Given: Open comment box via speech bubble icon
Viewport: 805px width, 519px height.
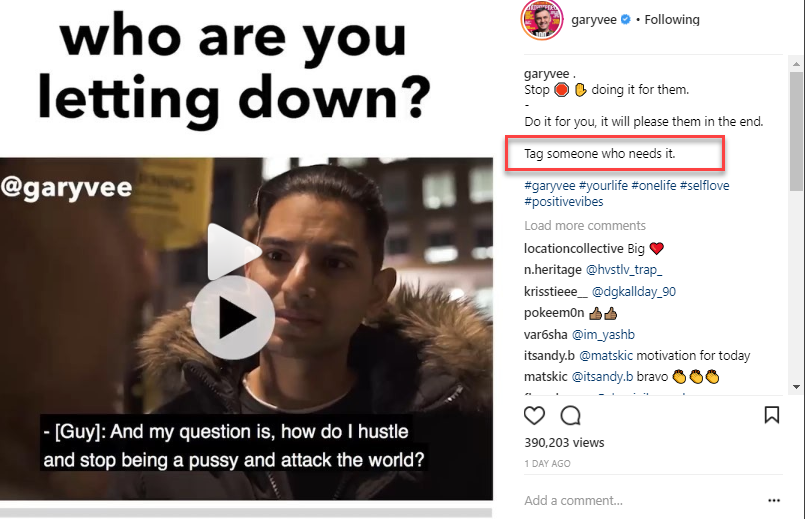Looking at the screenshot, I should click(x=570, y=415).
